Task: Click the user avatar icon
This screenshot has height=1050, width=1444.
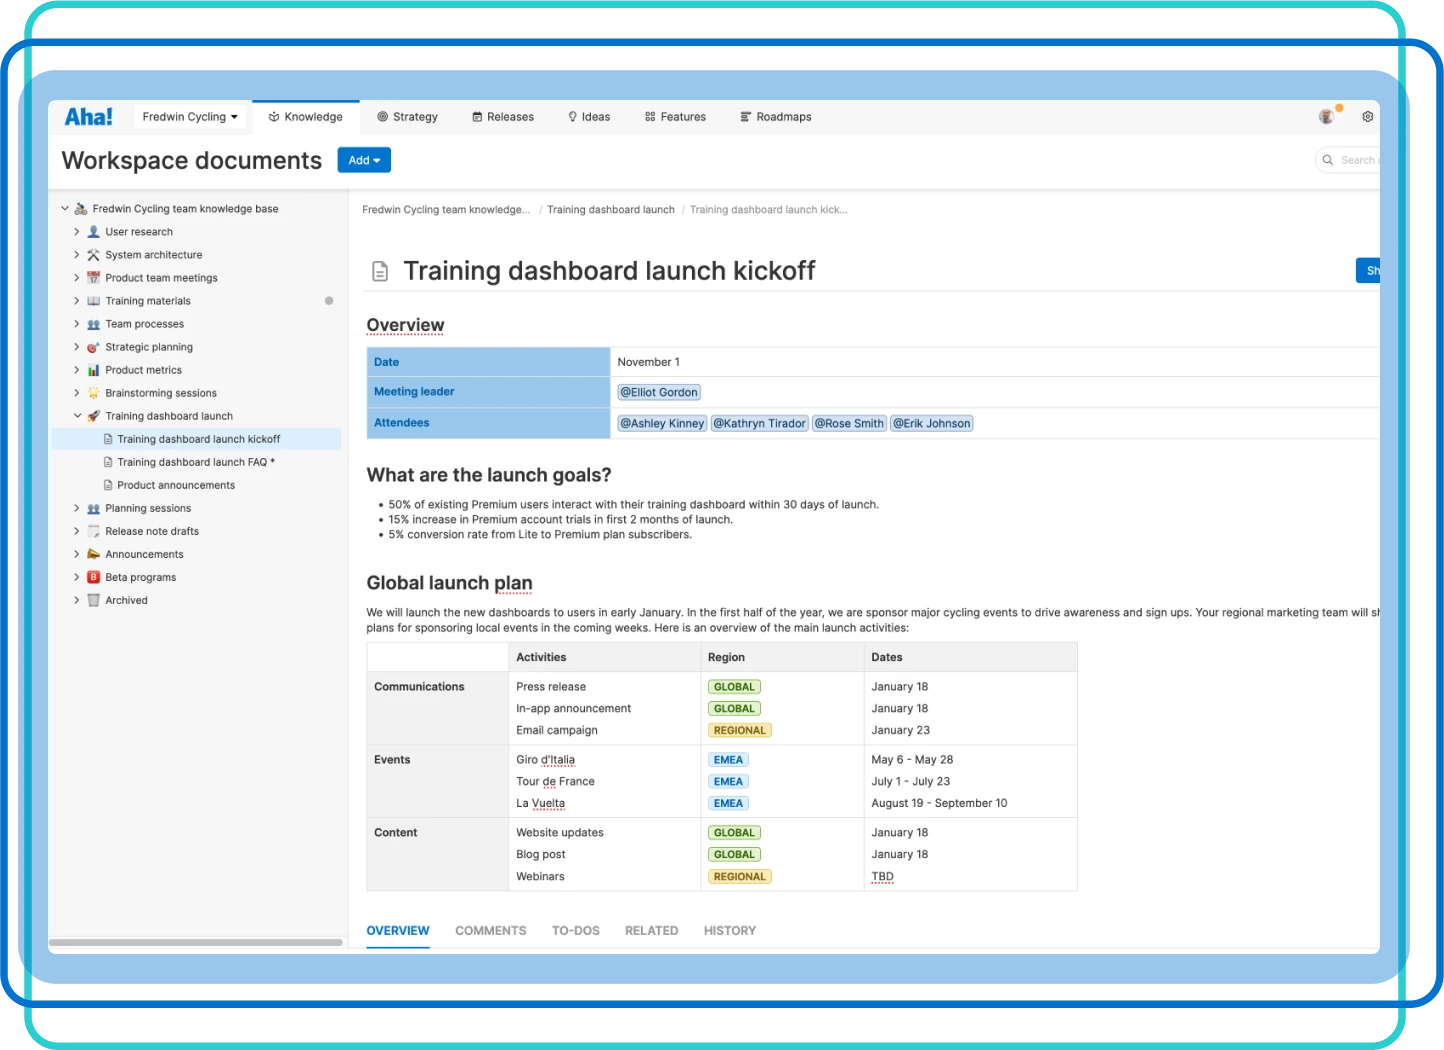Action: 1326,117
